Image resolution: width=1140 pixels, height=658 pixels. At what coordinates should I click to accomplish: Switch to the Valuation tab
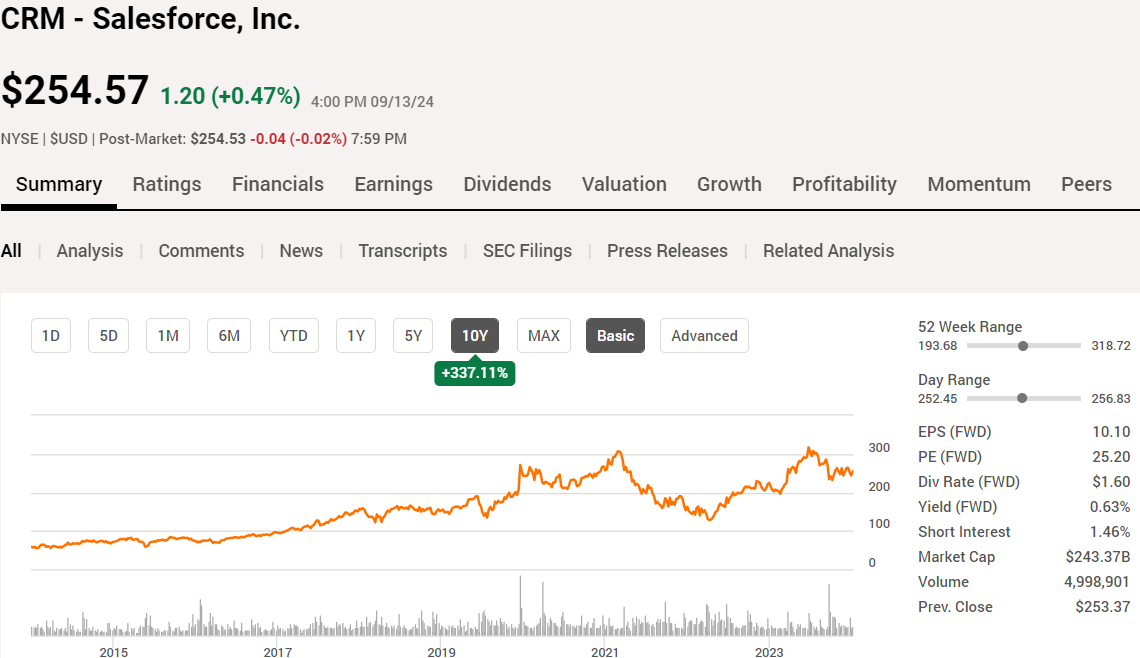624,185
